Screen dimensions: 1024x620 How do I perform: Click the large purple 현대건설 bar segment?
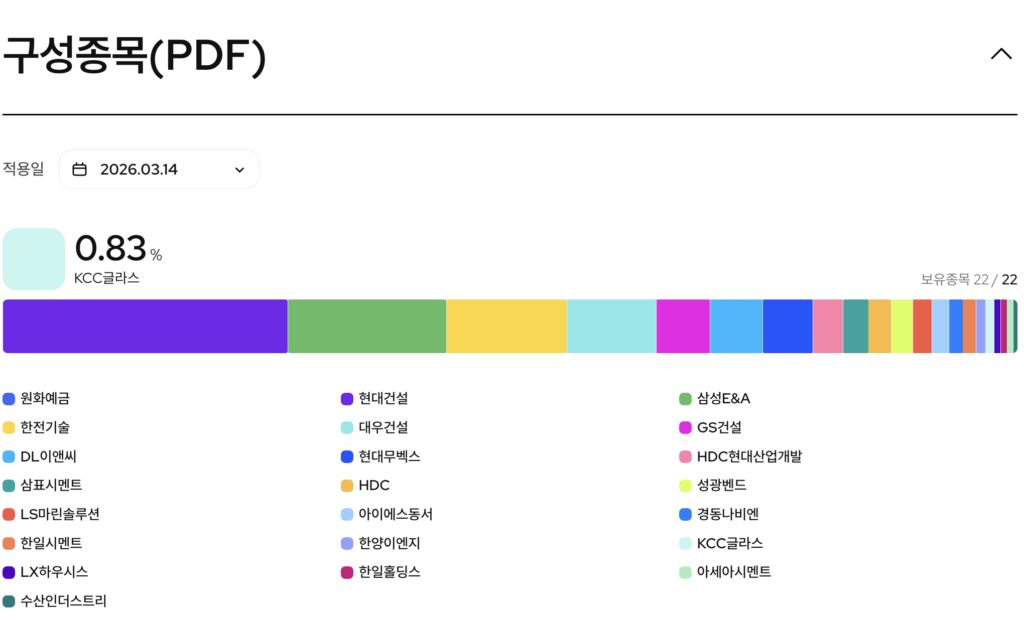pyautogui.click(x=145, y=326)
